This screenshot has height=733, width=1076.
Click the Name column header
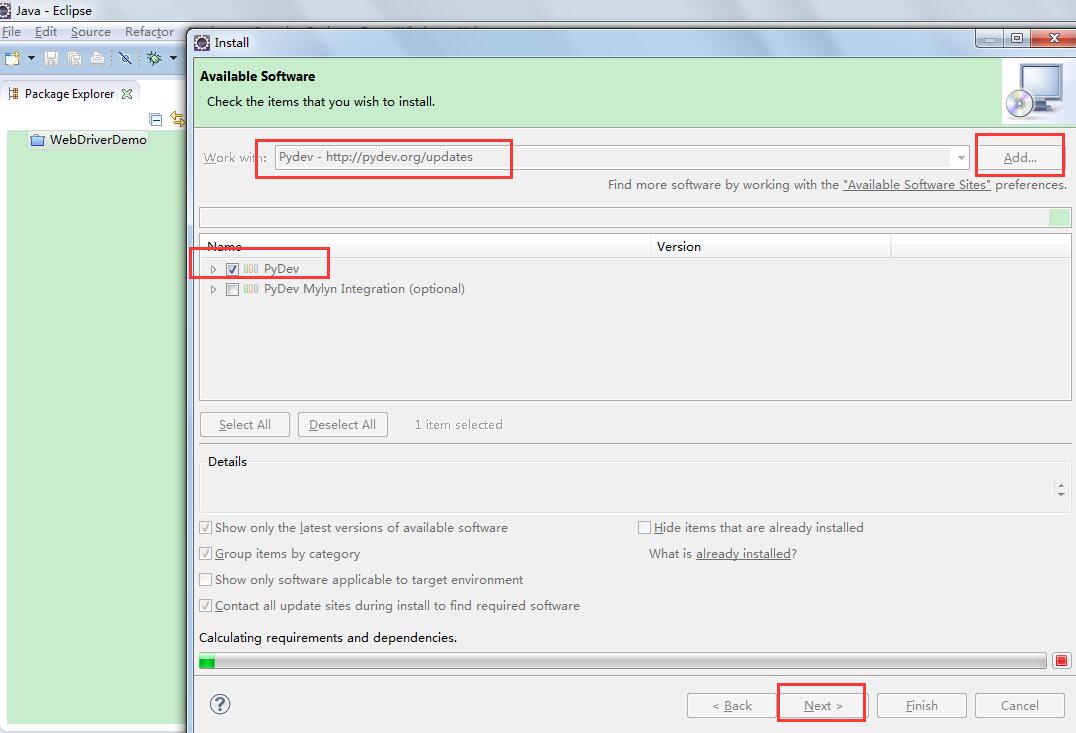(x=425, y=246)
